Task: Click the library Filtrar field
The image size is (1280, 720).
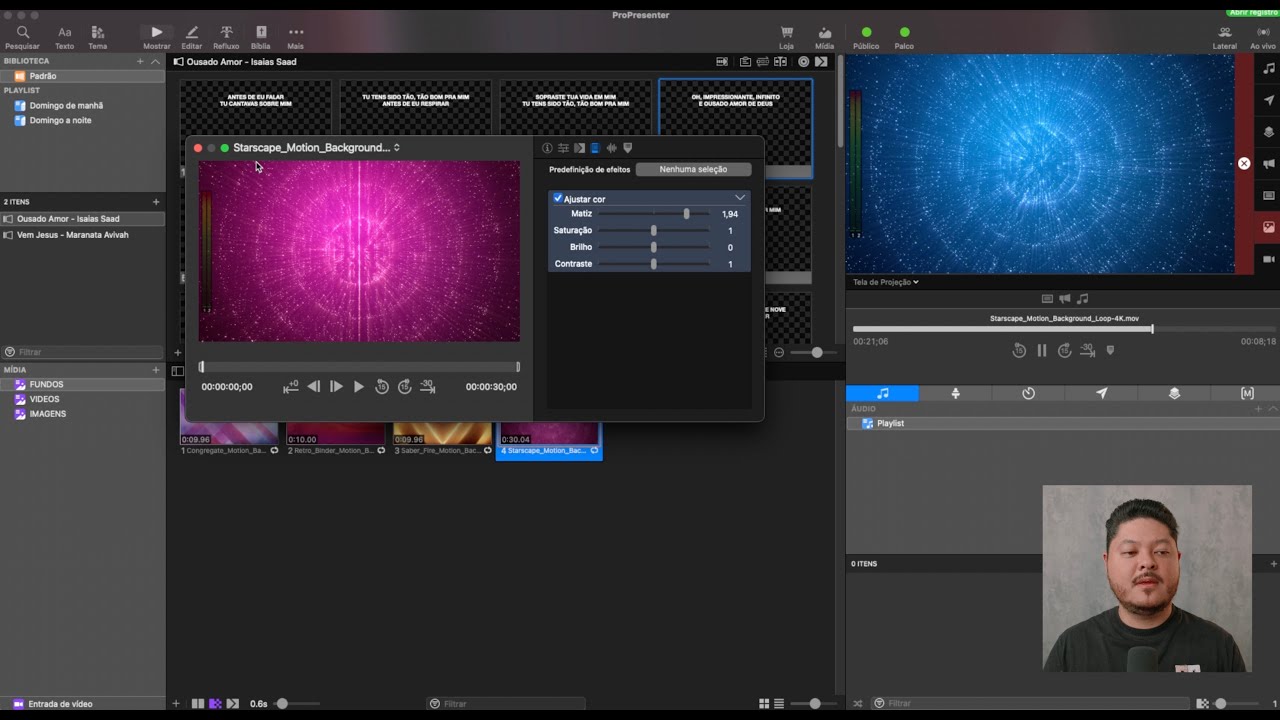Action: (x=82, y=352)
